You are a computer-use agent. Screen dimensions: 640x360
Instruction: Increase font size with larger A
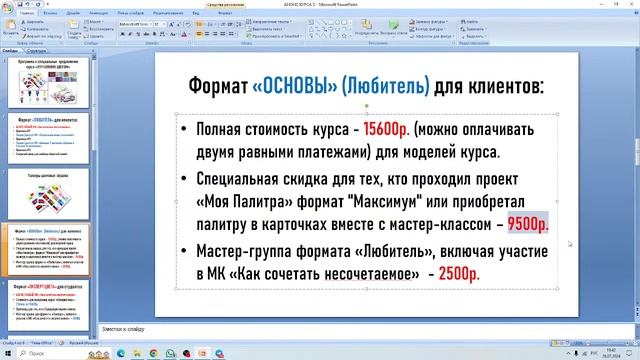171,24
